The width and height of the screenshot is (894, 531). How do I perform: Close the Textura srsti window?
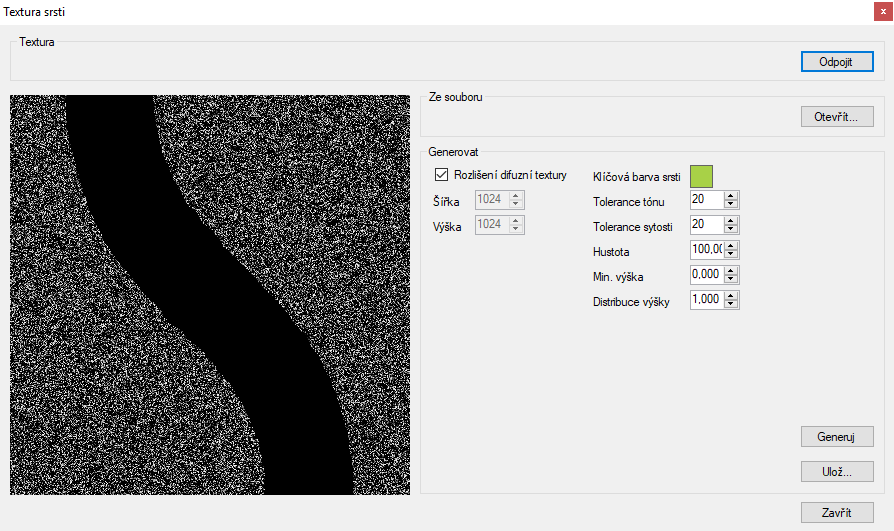tap(882, 10)
